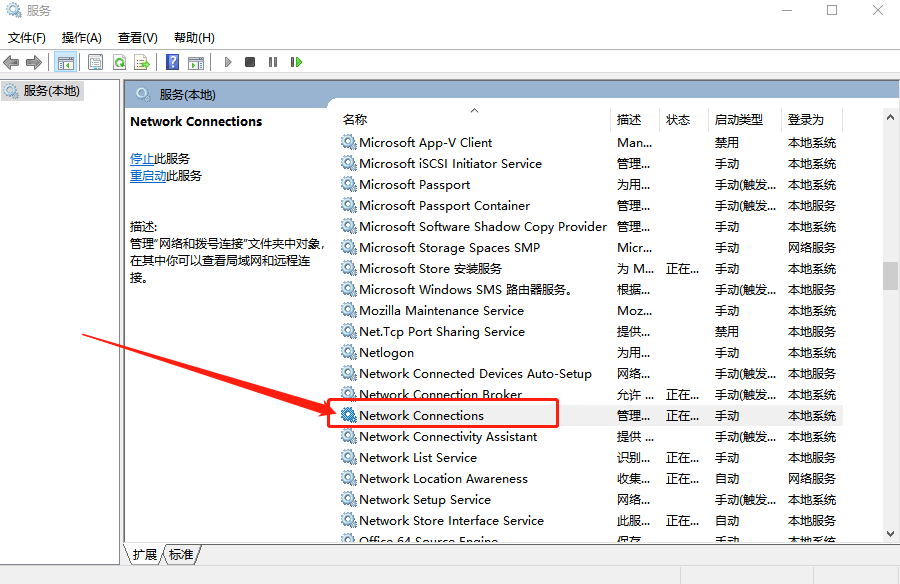Click the Back arrow in toolbar
Image resolution: width=900 pixels, height=584 pixels.
[x=12, y=62]
